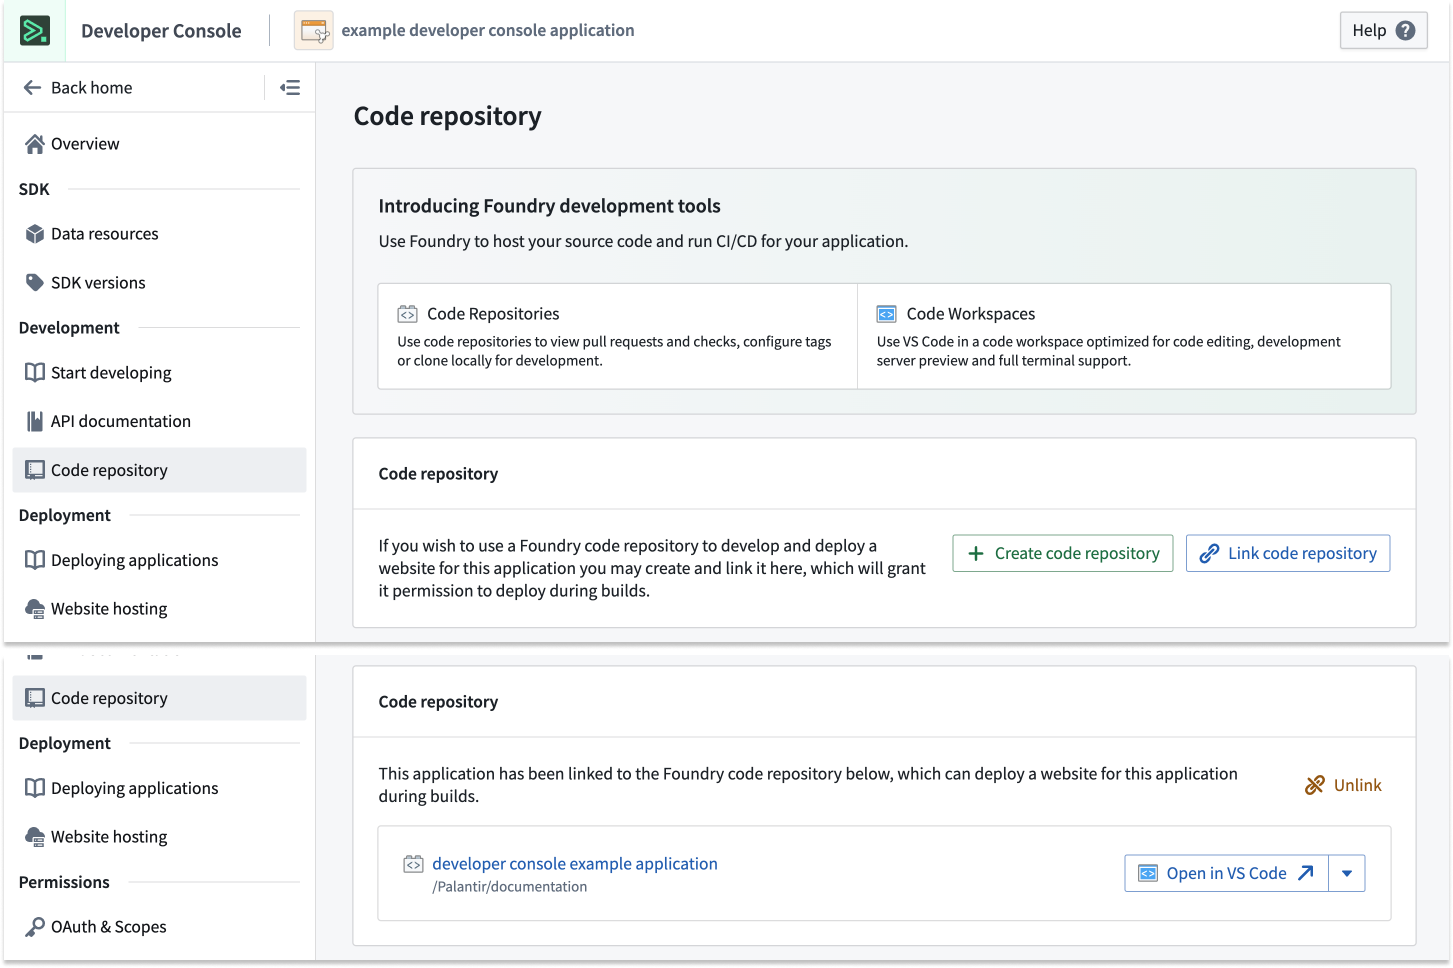Open API documentation page

(x=159, y=421)
